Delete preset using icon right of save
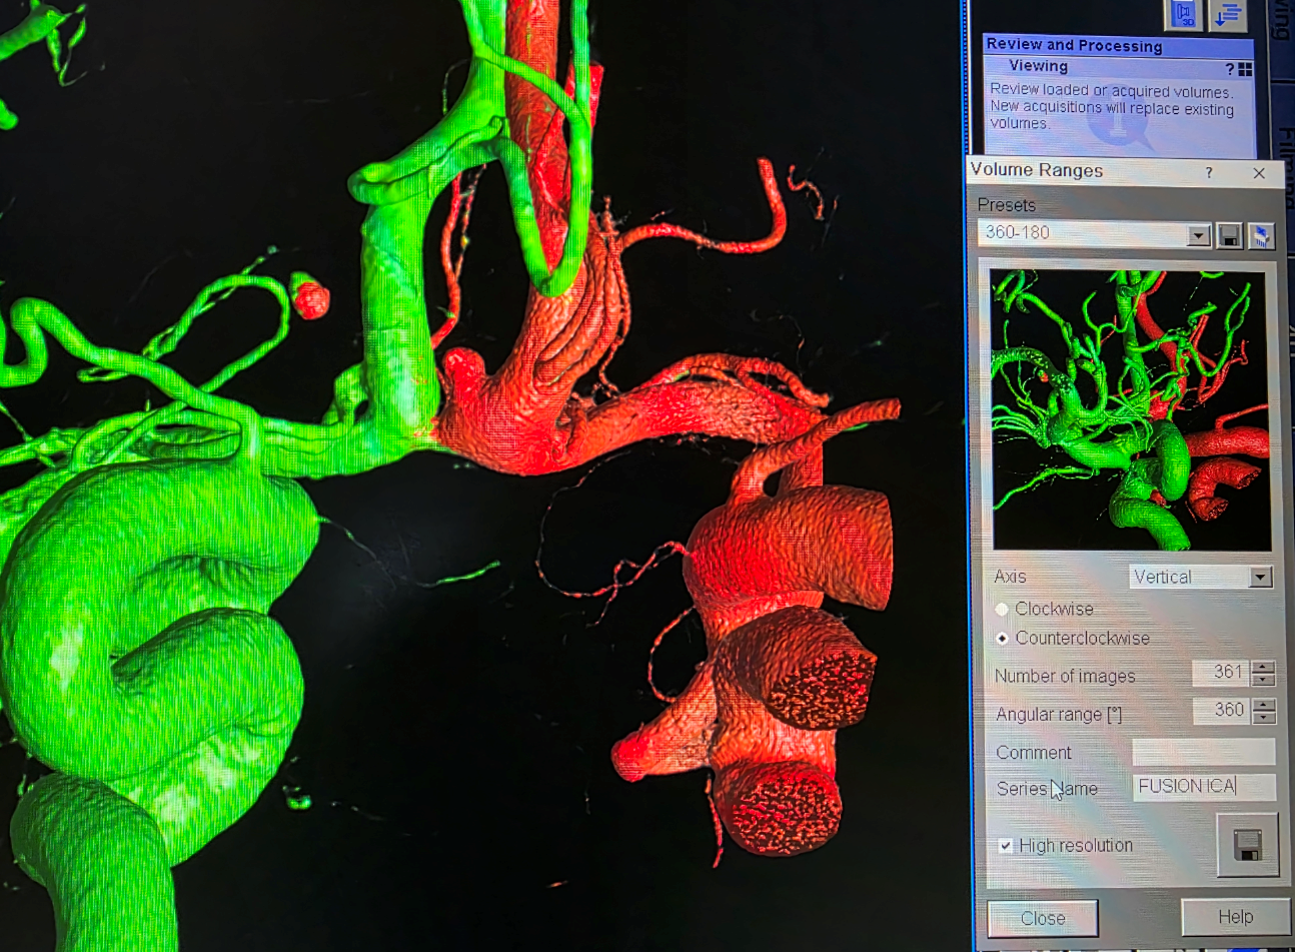This screenshot has height=952, width=1295. point(1261,235)
